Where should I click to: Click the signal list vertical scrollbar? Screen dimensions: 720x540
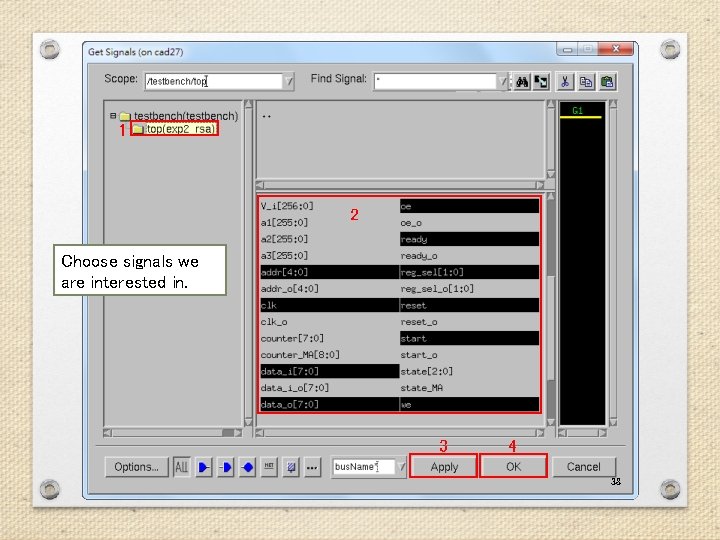pyautogui.click(x=551, y=309)
